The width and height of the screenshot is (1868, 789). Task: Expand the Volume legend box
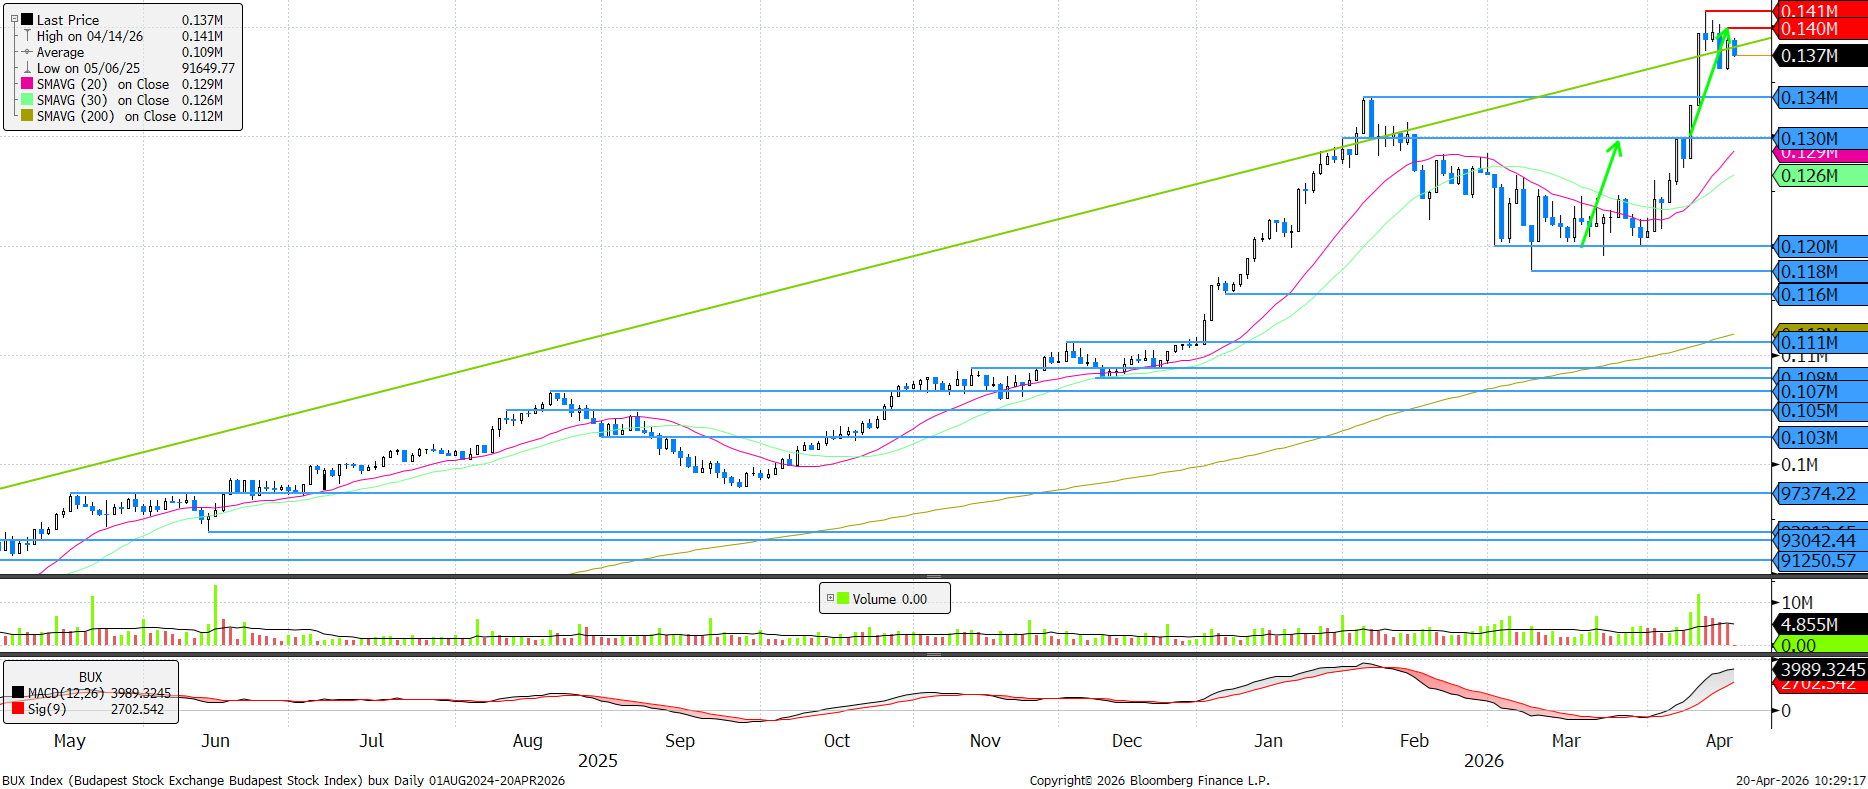[x=830, y=598]
